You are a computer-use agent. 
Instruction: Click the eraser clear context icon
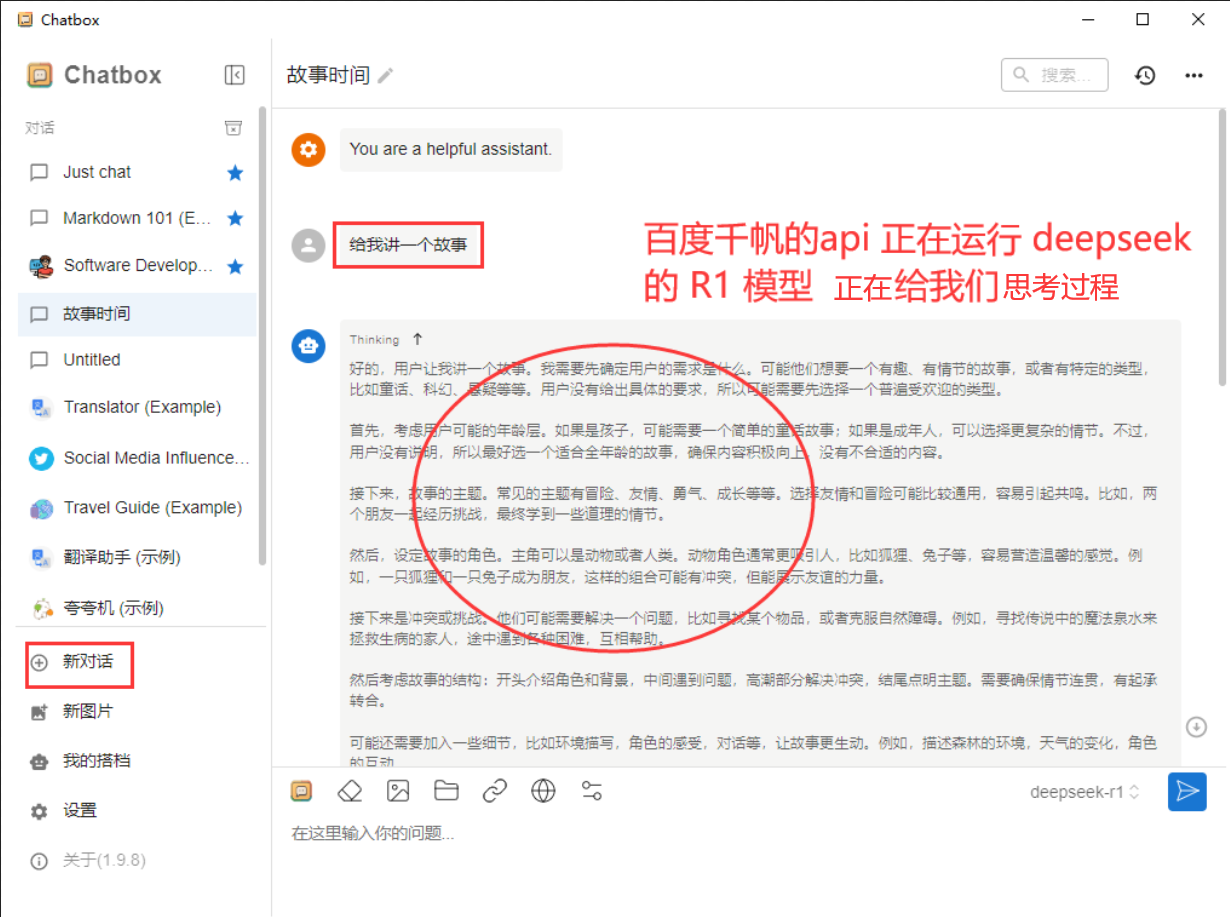click(x=349, y=792)
